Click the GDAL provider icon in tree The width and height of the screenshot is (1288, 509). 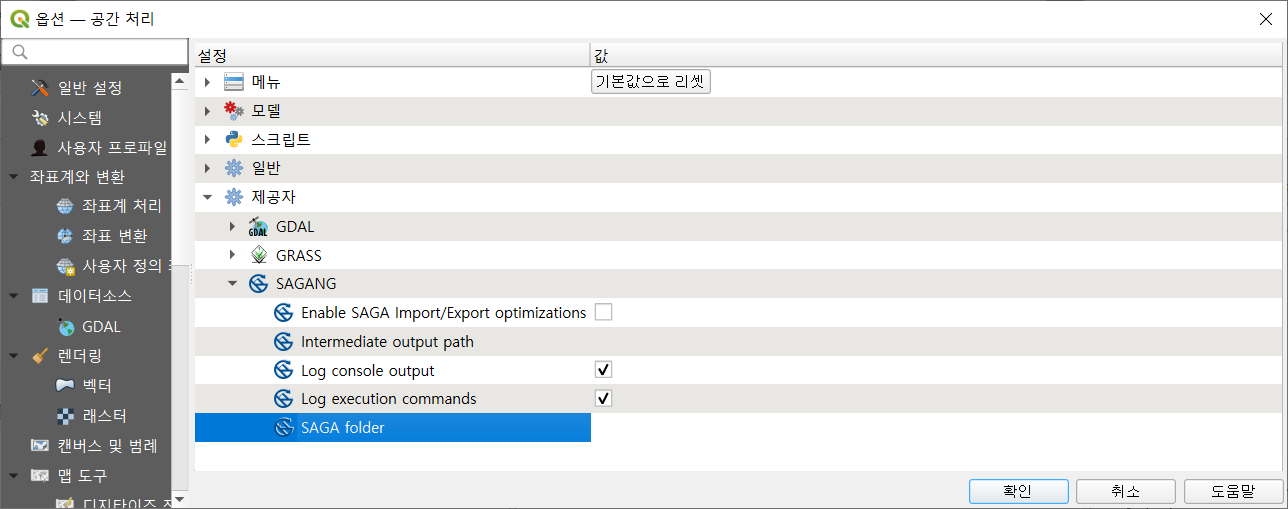coord(258,227)
